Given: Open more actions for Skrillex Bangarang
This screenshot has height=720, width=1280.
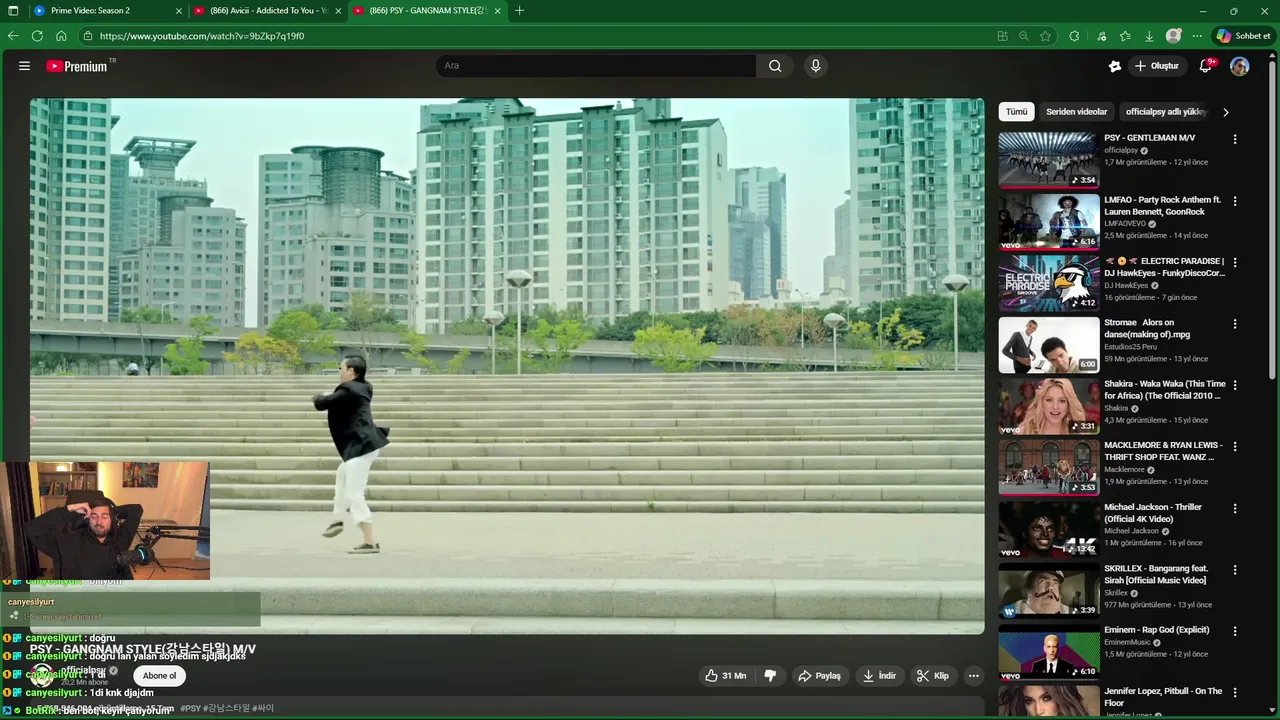Looking at the screenshot, I should (x=1235, y=570).
